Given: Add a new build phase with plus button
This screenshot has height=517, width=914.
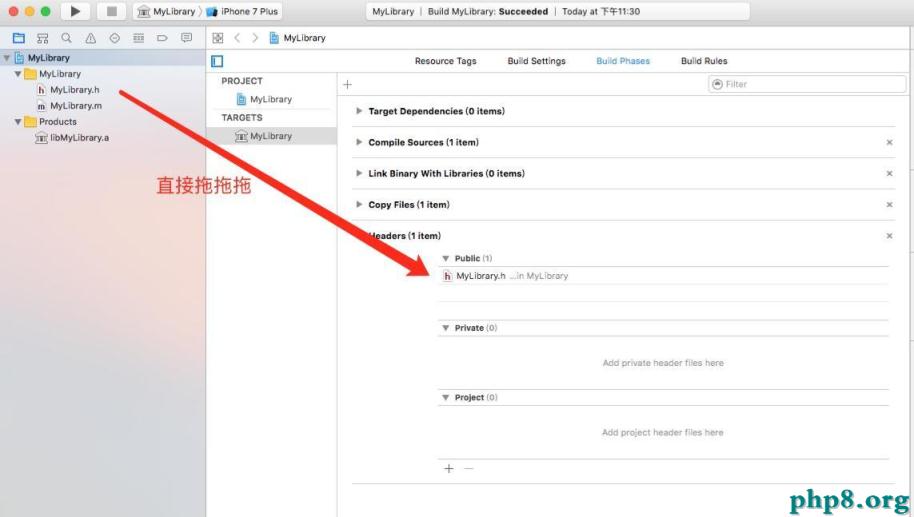Looking at the screenshot, I should 347,85.
